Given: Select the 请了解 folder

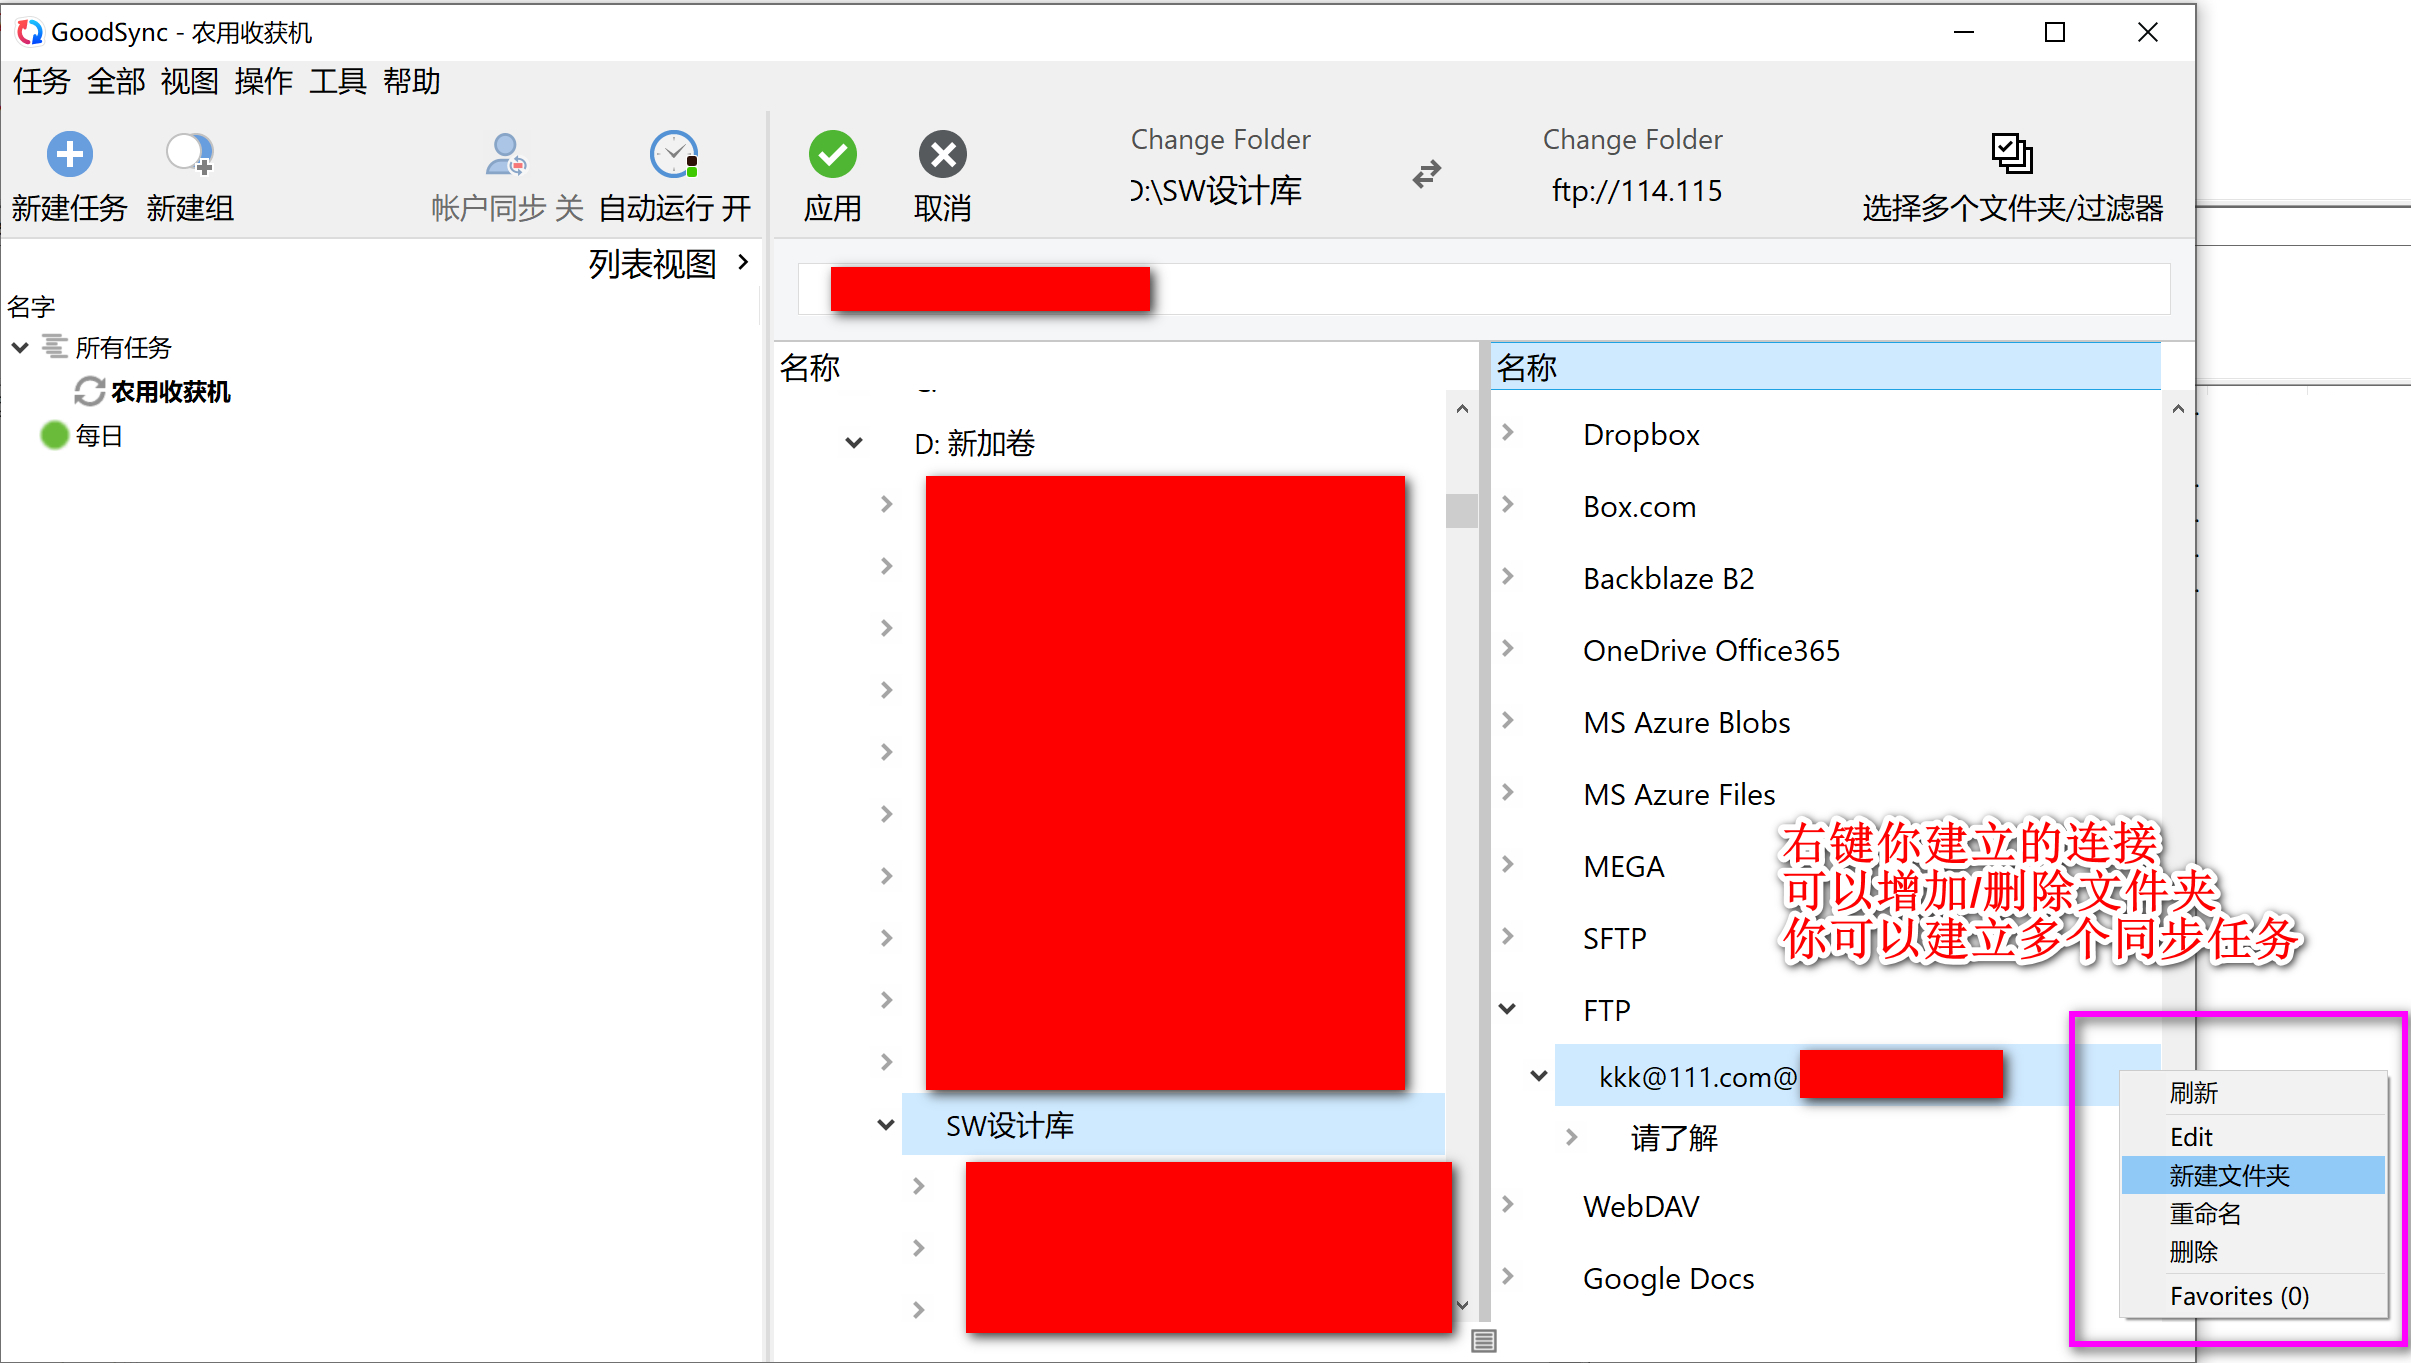Looking at the screenshot, I should tap(1674, 1138).
